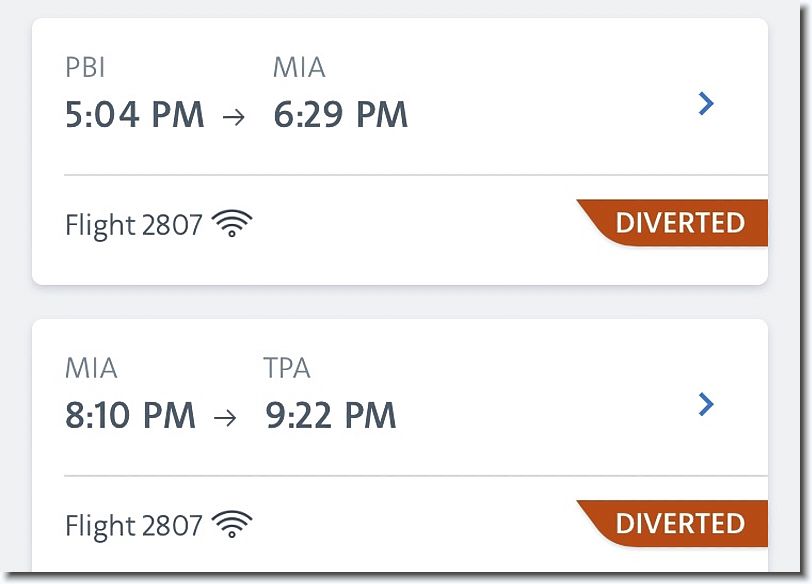Click the arrow between 5:04 PM and 6:29 PM
Image resolution: width=812 pixels, height=584 pixels.
234,117
